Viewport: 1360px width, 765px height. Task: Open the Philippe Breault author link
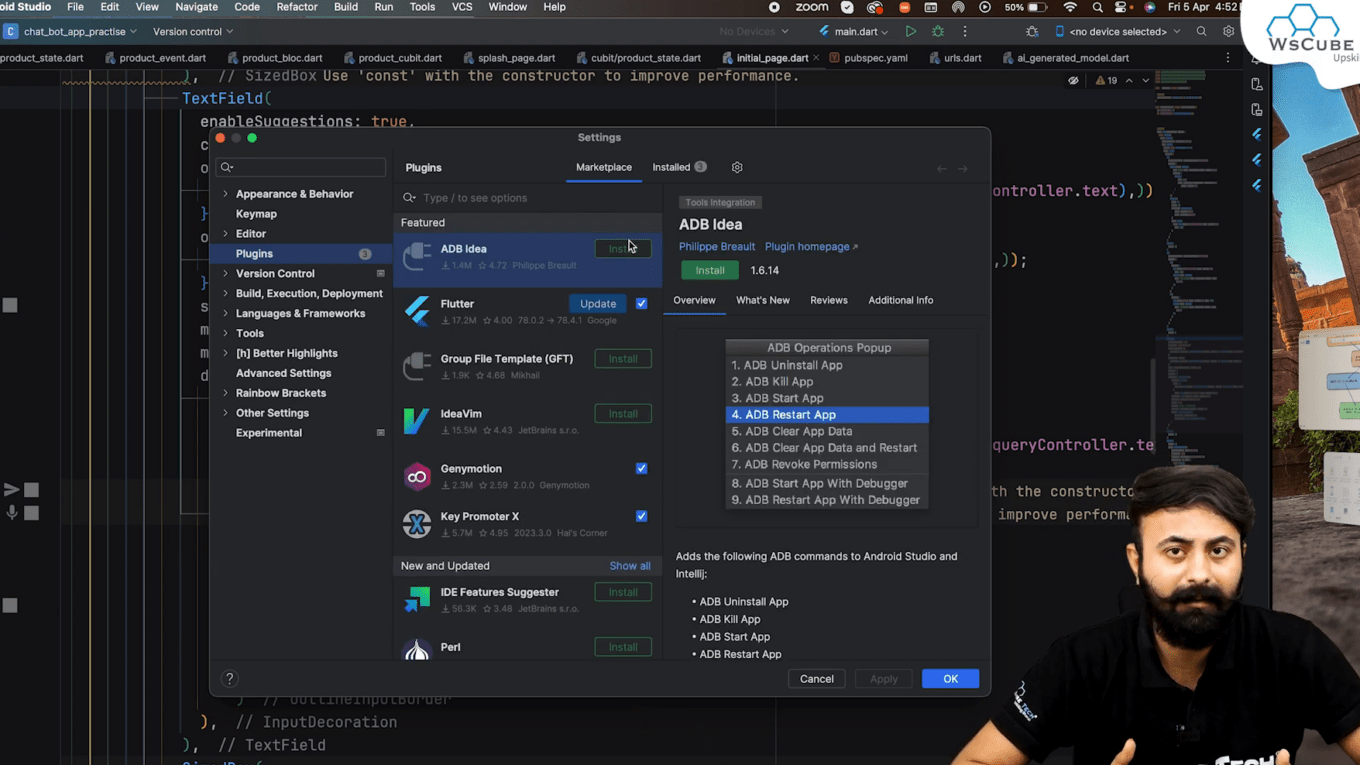click(717, 247)
